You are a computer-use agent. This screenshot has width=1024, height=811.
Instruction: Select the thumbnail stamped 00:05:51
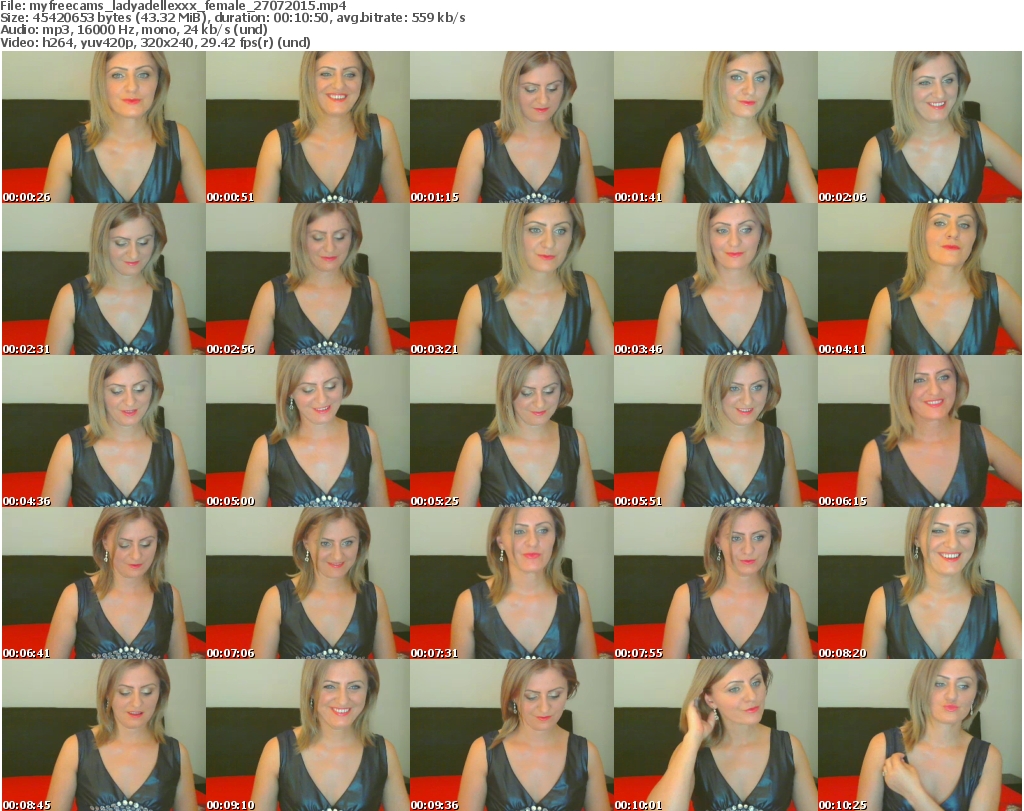point(716,432)
